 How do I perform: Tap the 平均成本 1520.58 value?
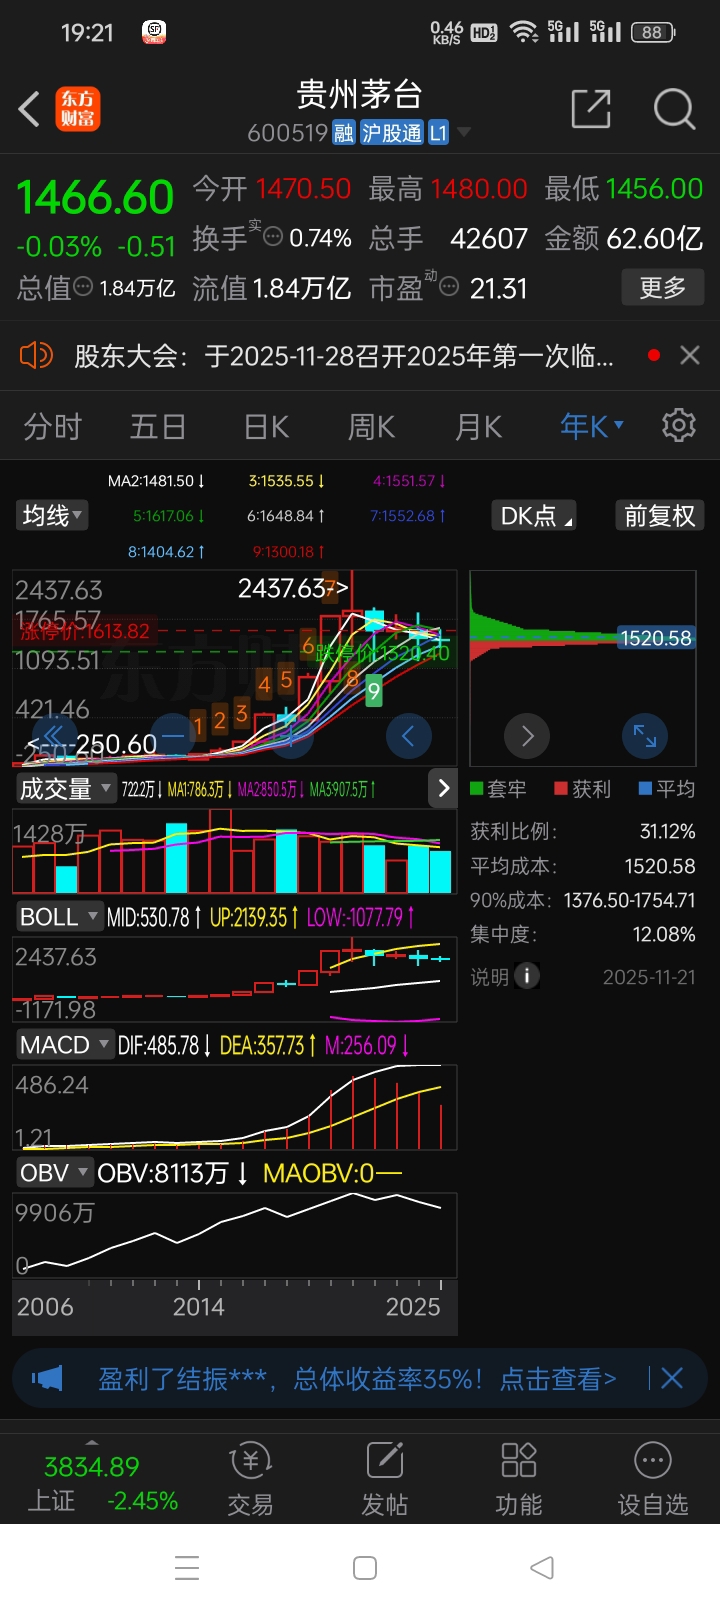[x=660, y=866]
